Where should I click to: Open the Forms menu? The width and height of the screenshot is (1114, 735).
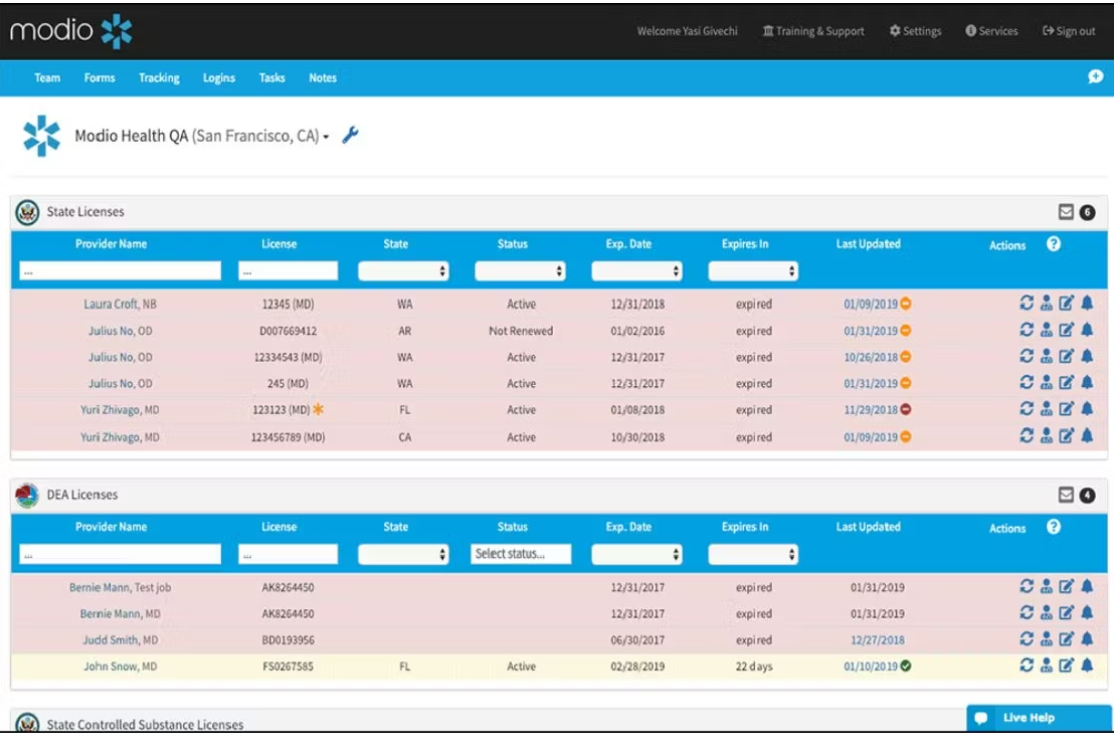[99, 77]
